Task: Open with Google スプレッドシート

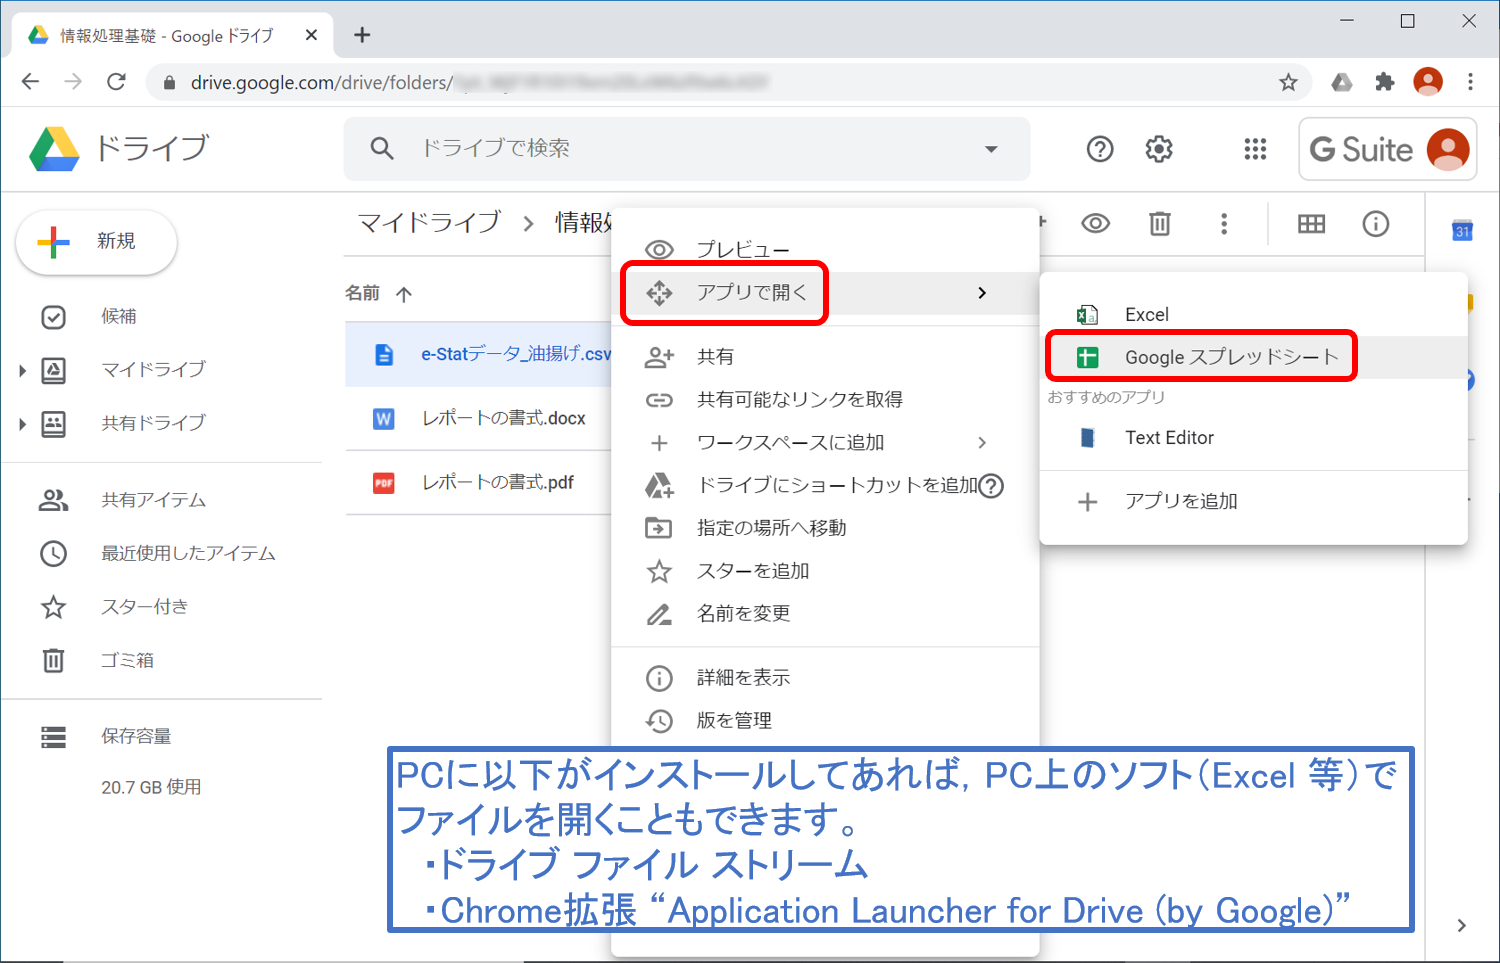Action: [1253, 357]
